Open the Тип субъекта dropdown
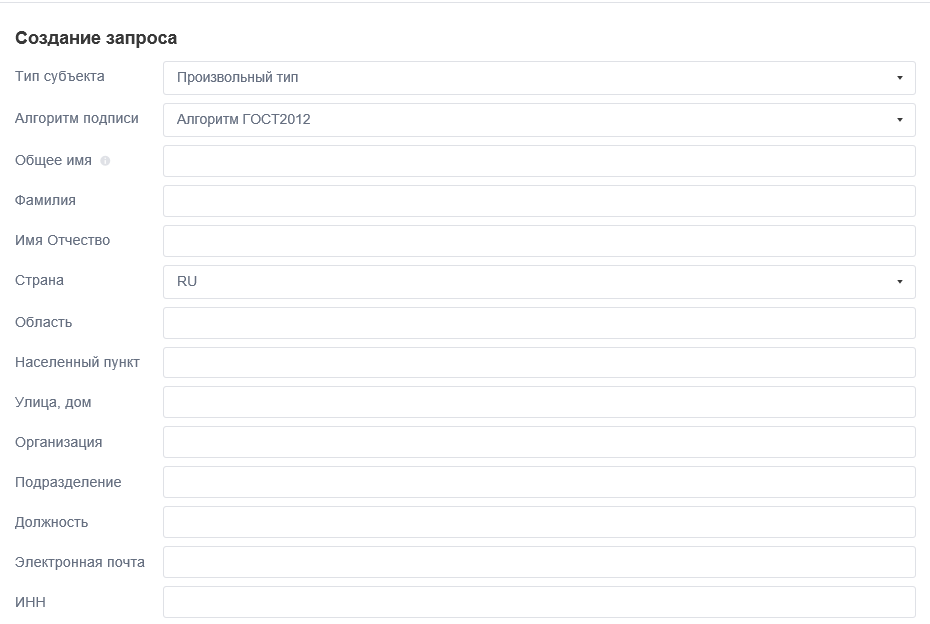The height and width of the screenshot is (624, 930). coord(539,78)
